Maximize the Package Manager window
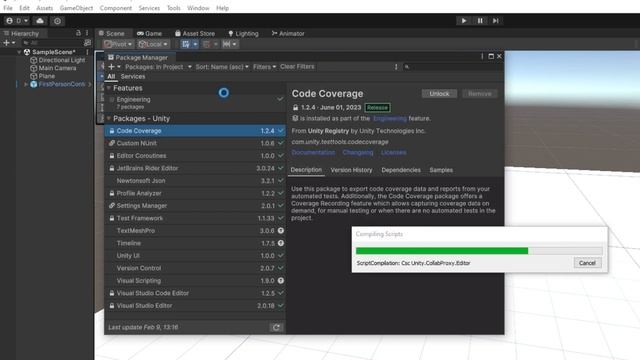Image resolution: width=640 pixels, height=360 pixels. click(491, 56)
